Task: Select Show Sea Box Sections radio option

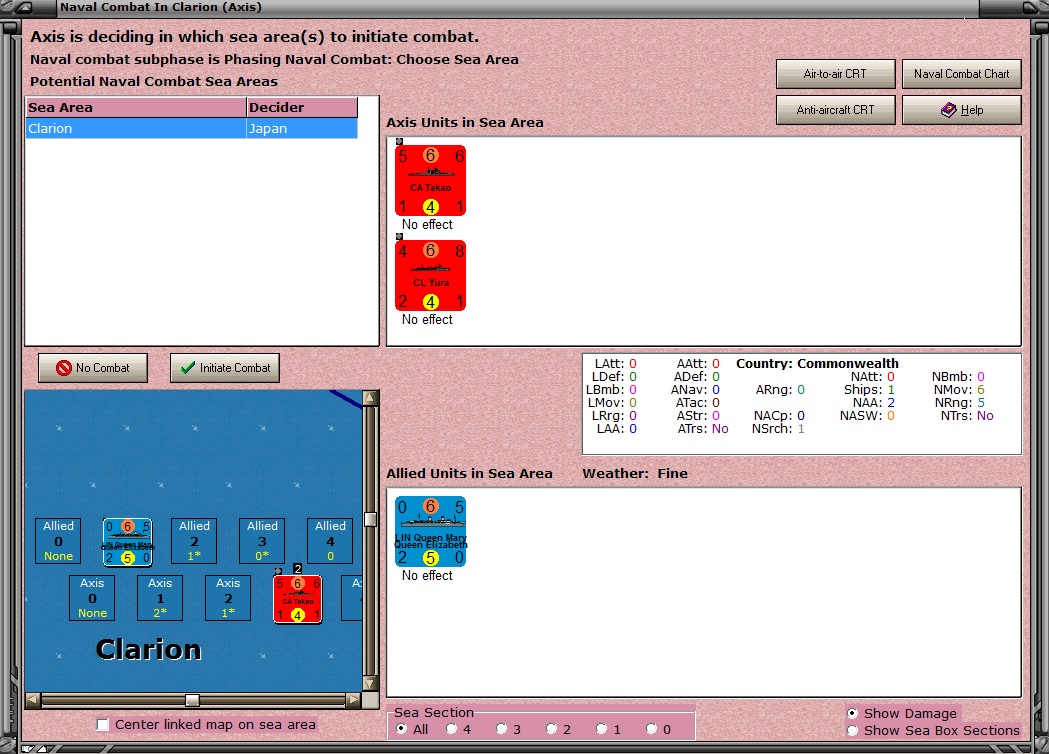Action: pos(852,731)
